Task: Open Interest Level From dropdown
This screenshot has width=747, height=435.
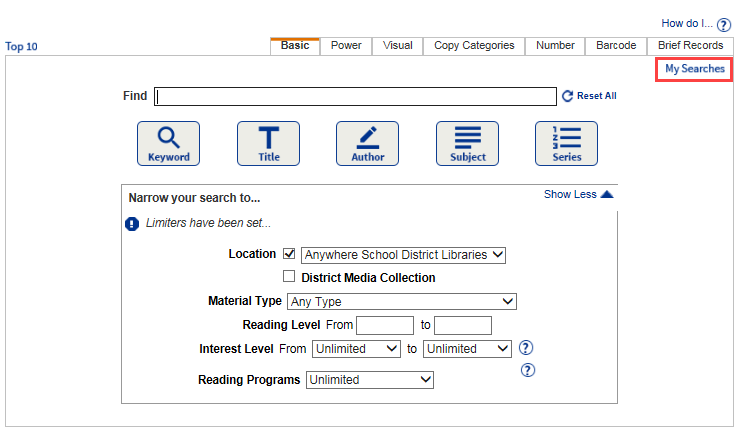Action: (x=356, y=349)
